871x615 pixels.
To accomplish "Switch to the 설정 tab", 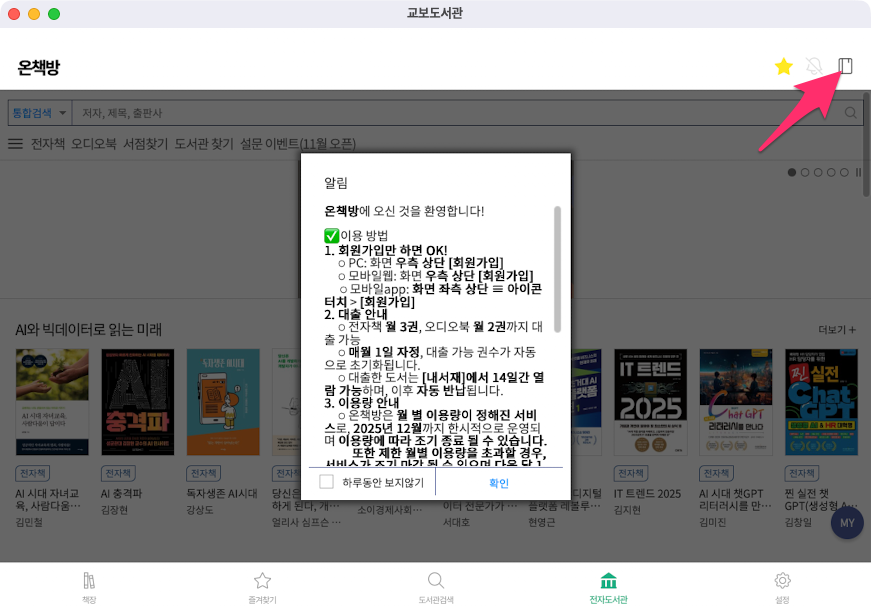I will [782, 588].
